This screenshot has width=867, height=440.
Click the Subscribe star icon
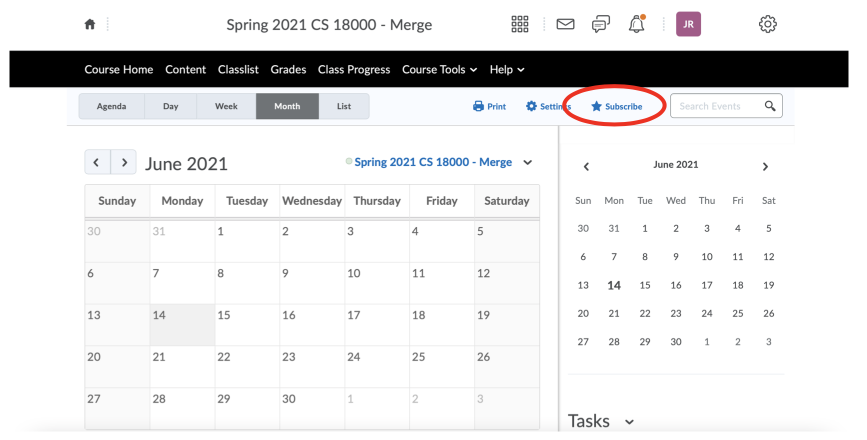pyautogui.click(x=596, y=106)
